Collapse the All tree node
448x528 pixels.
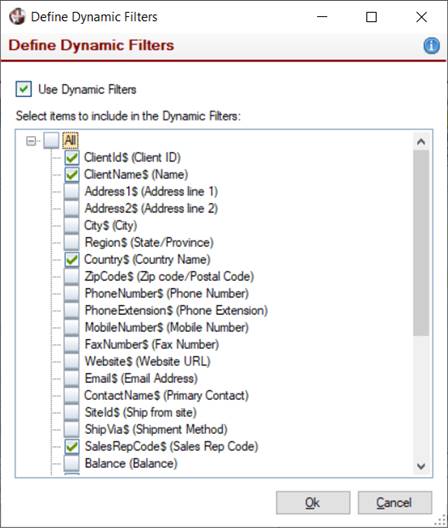tap(31, 141)
